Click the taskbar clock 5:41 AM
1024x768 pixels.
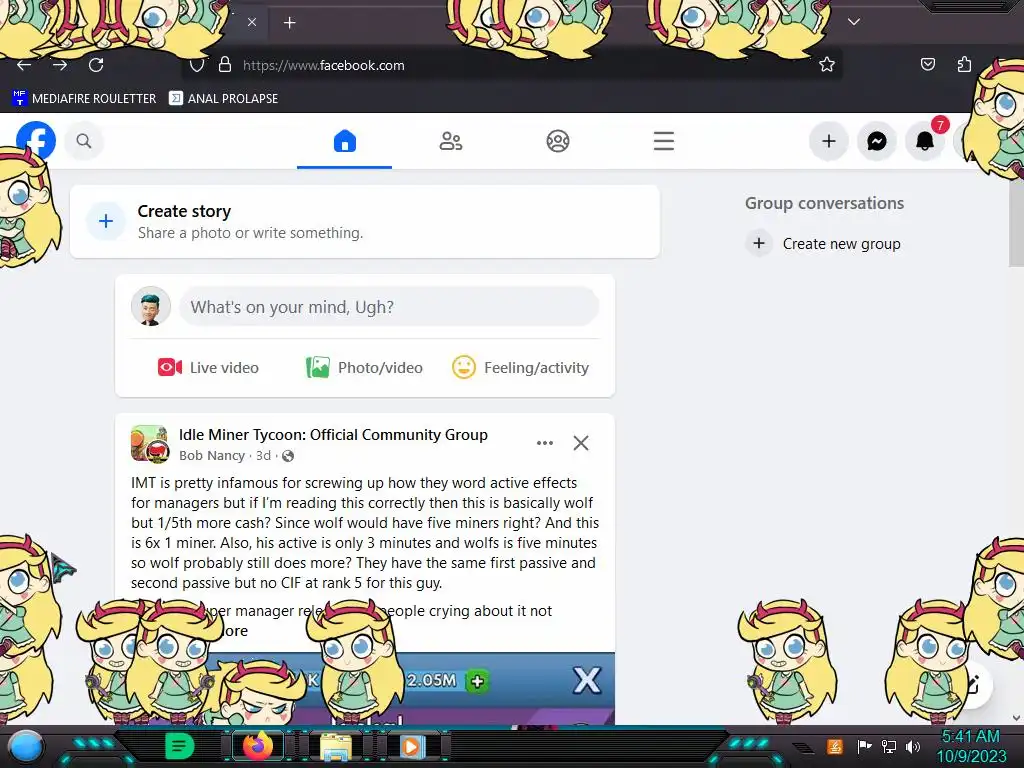click(x=970, y=737)
